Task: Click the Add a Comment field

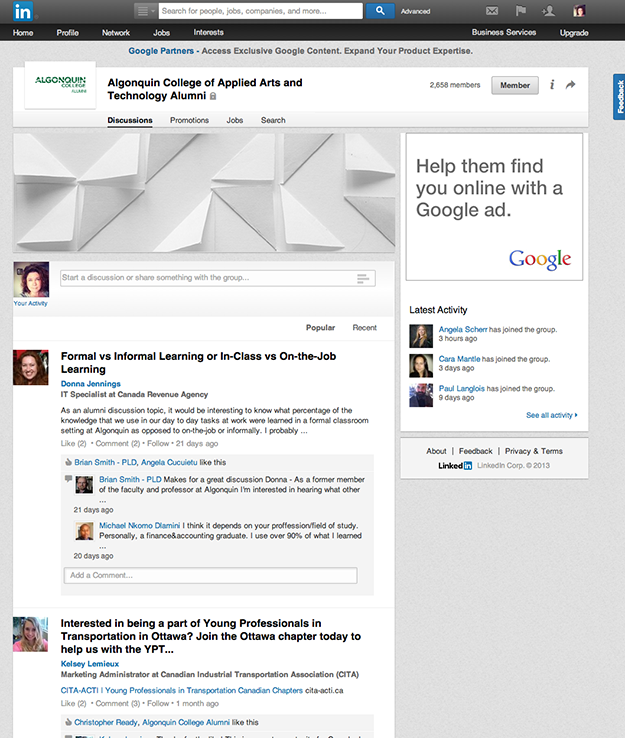Action: pyautogui.click(x=211, y=575)
